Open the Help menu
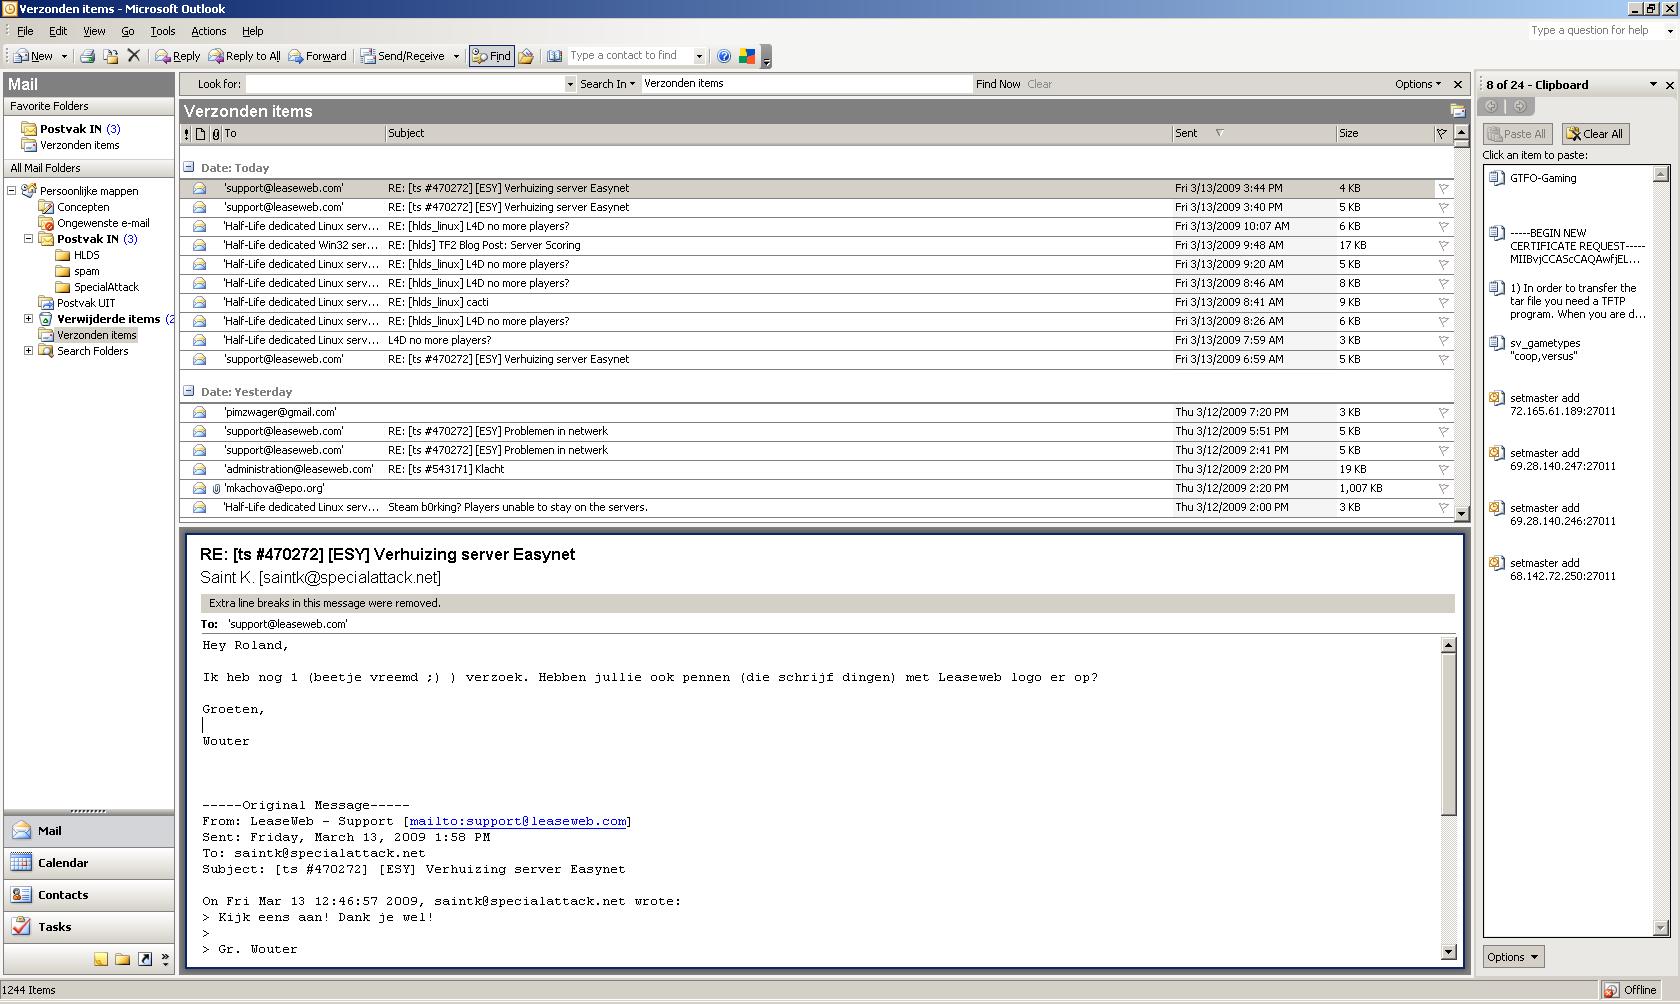The width and height of the screenshot is (1680, 1004). pos(253,31)
